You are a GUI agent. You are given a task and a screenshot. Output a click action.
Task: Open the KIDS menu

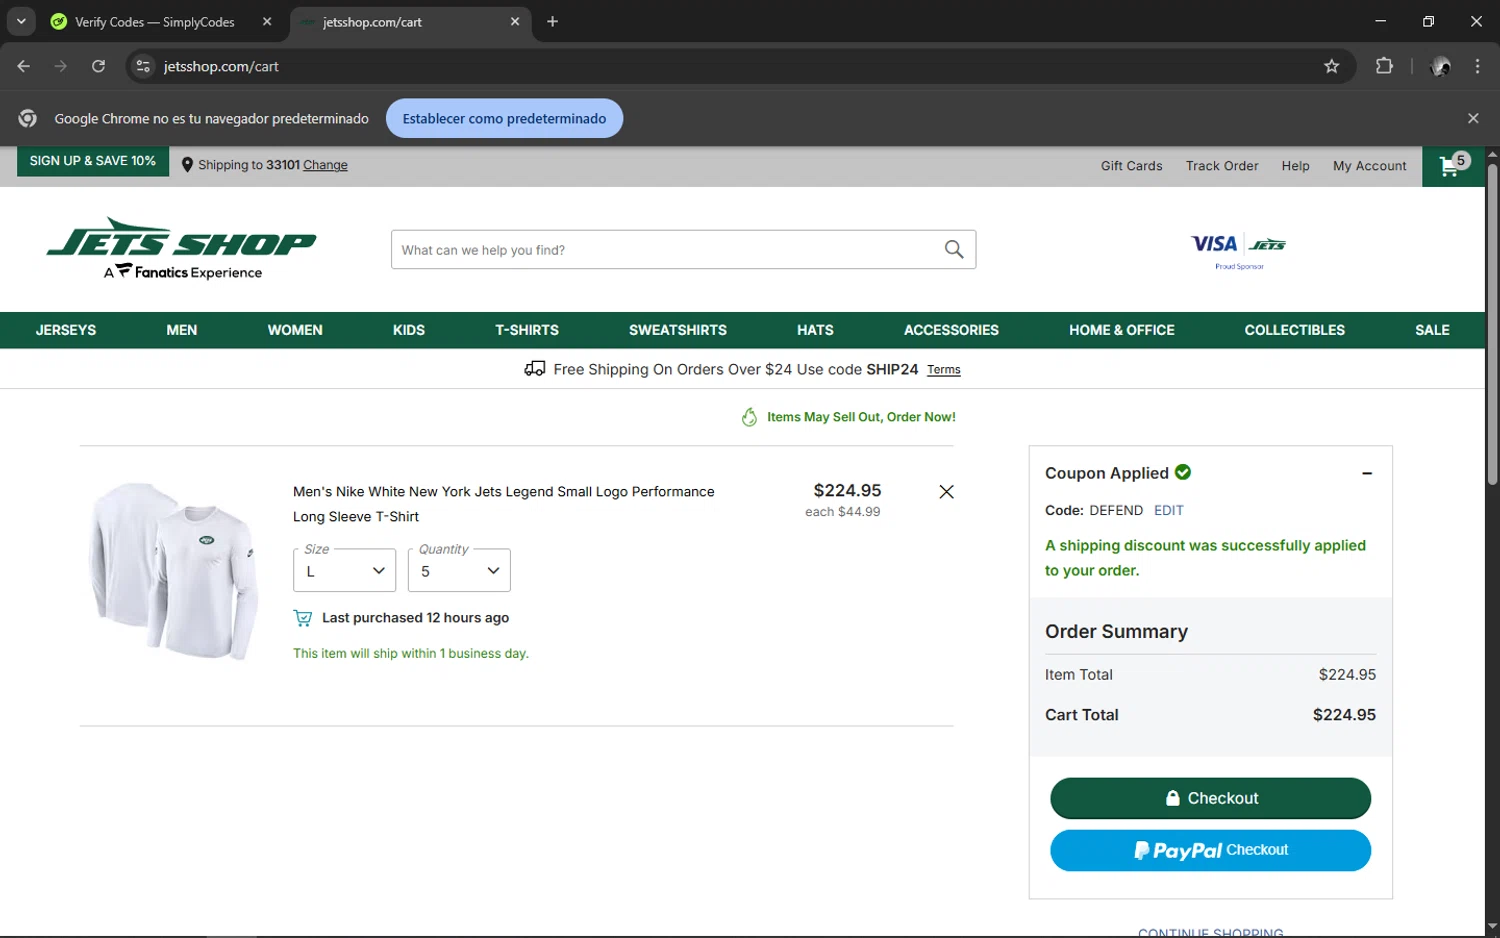pyautogui.click(x=409, y=330)
